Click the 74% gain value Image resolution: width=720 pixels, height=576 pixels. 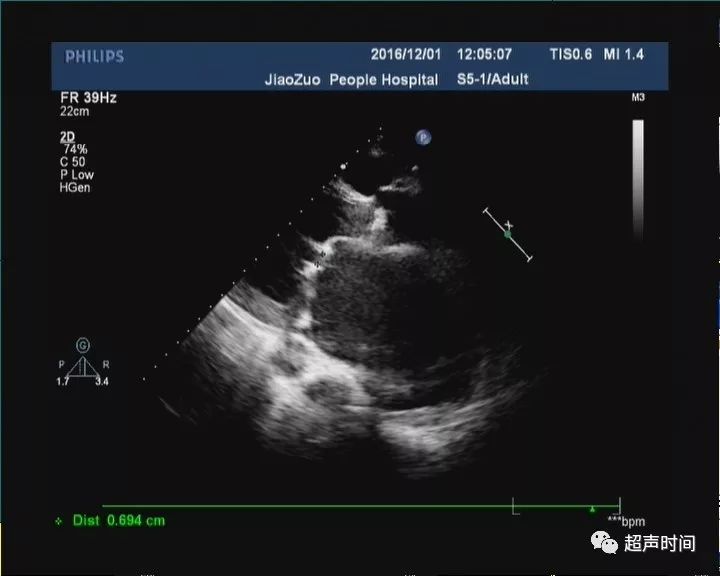(x=75, y=149)
